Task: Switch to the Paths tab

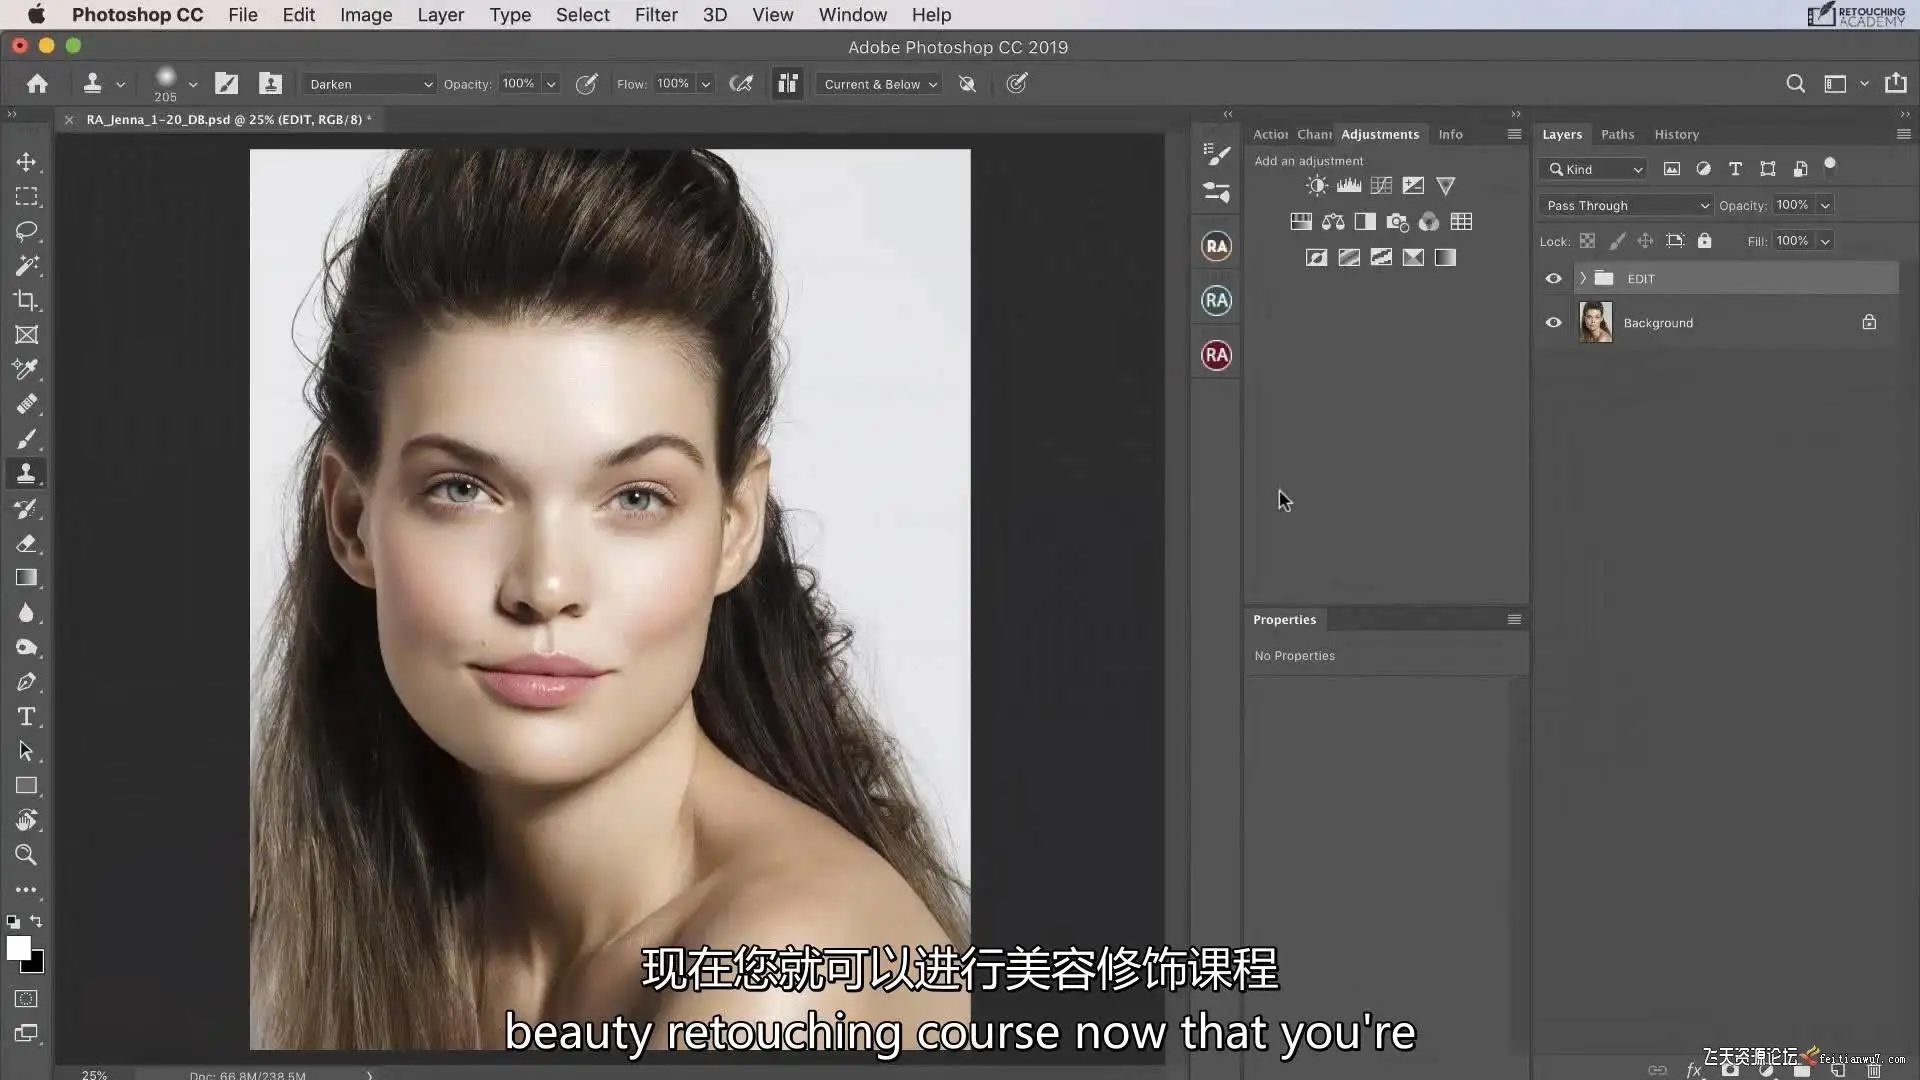Action: click(1617, 135)
